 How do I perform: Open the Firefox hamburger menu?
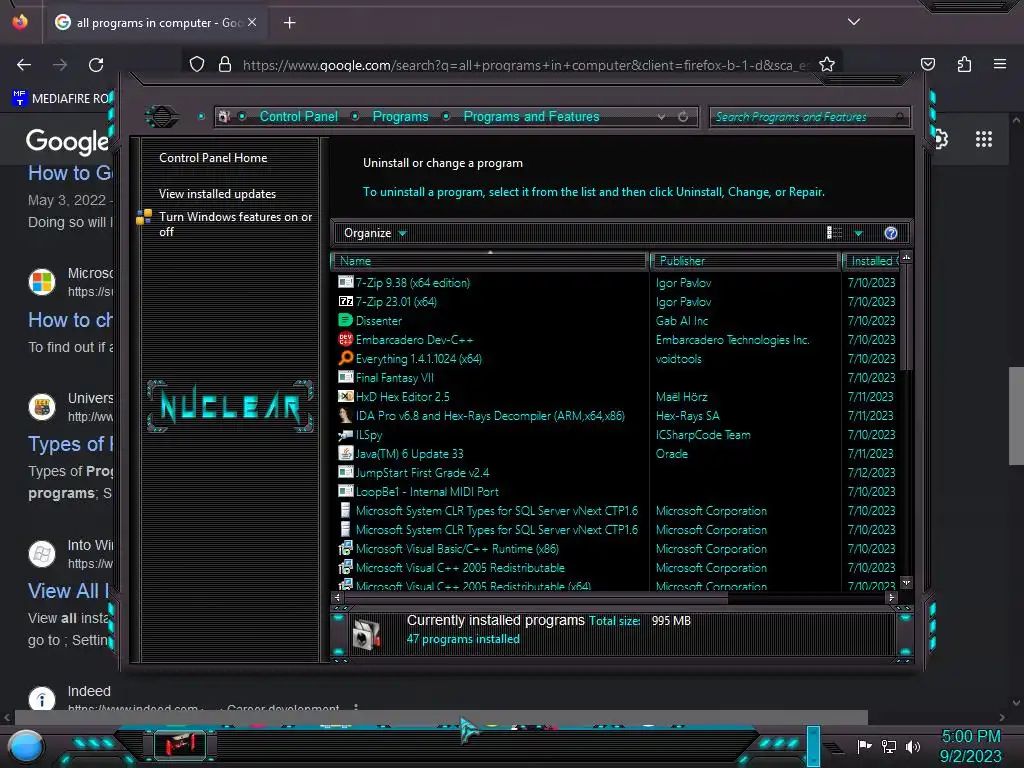pyautogui.click(x=1000, y=64)
